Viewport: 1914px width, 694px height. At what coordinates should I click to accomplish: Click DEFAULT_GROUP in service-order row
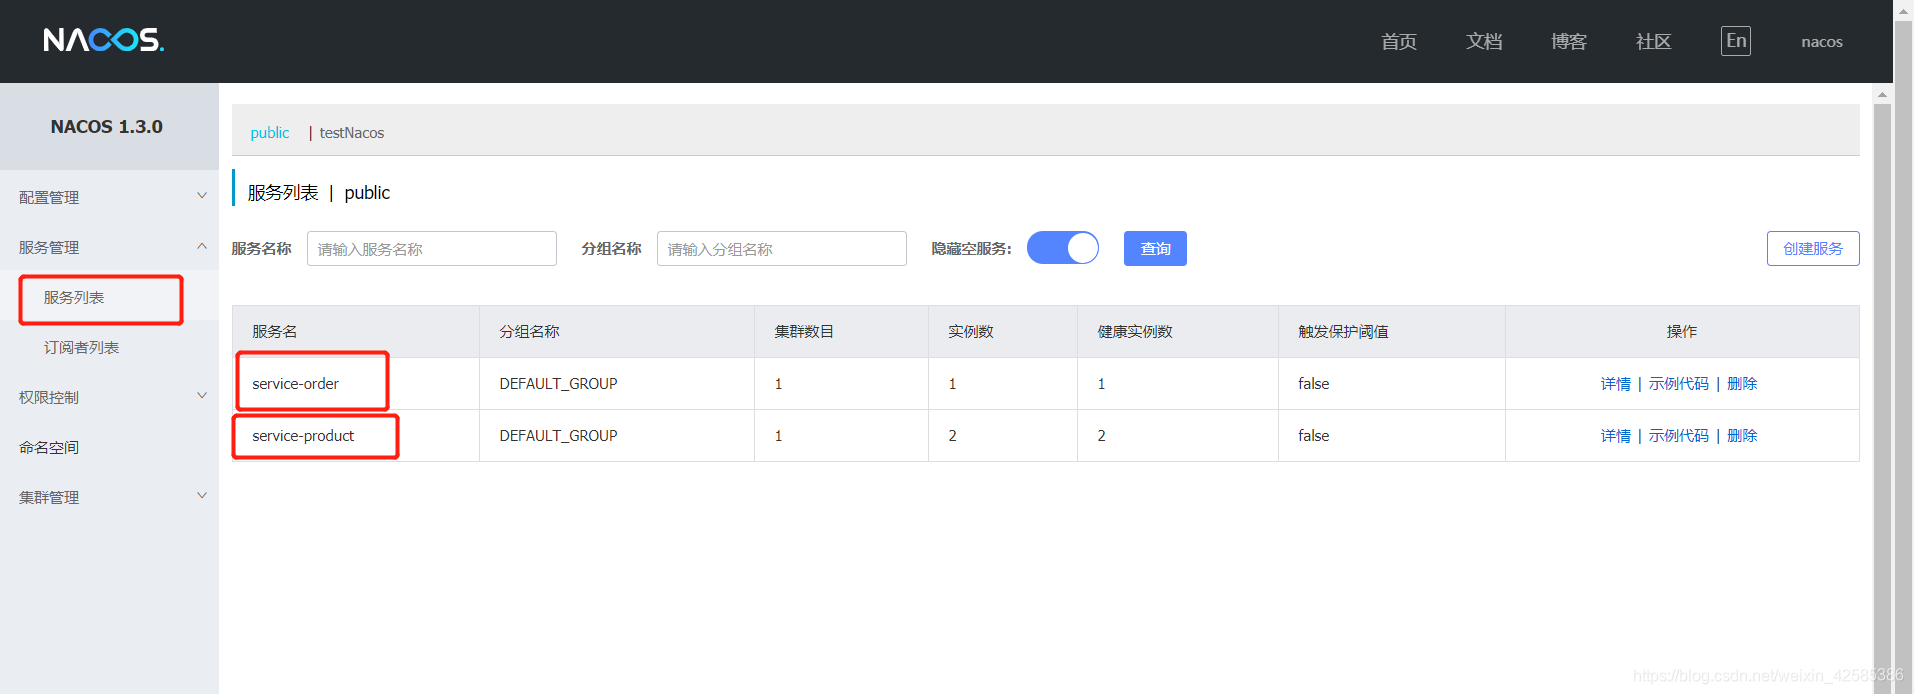[559, 384]
